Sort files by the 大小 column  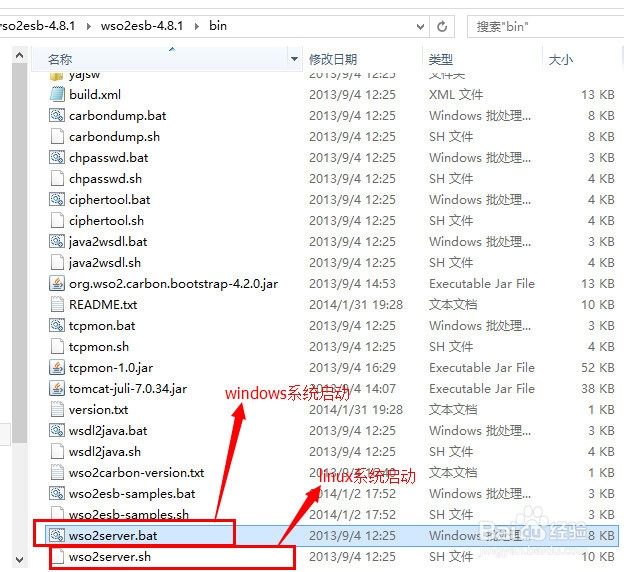pyautogui.click(x=560, y=60)
